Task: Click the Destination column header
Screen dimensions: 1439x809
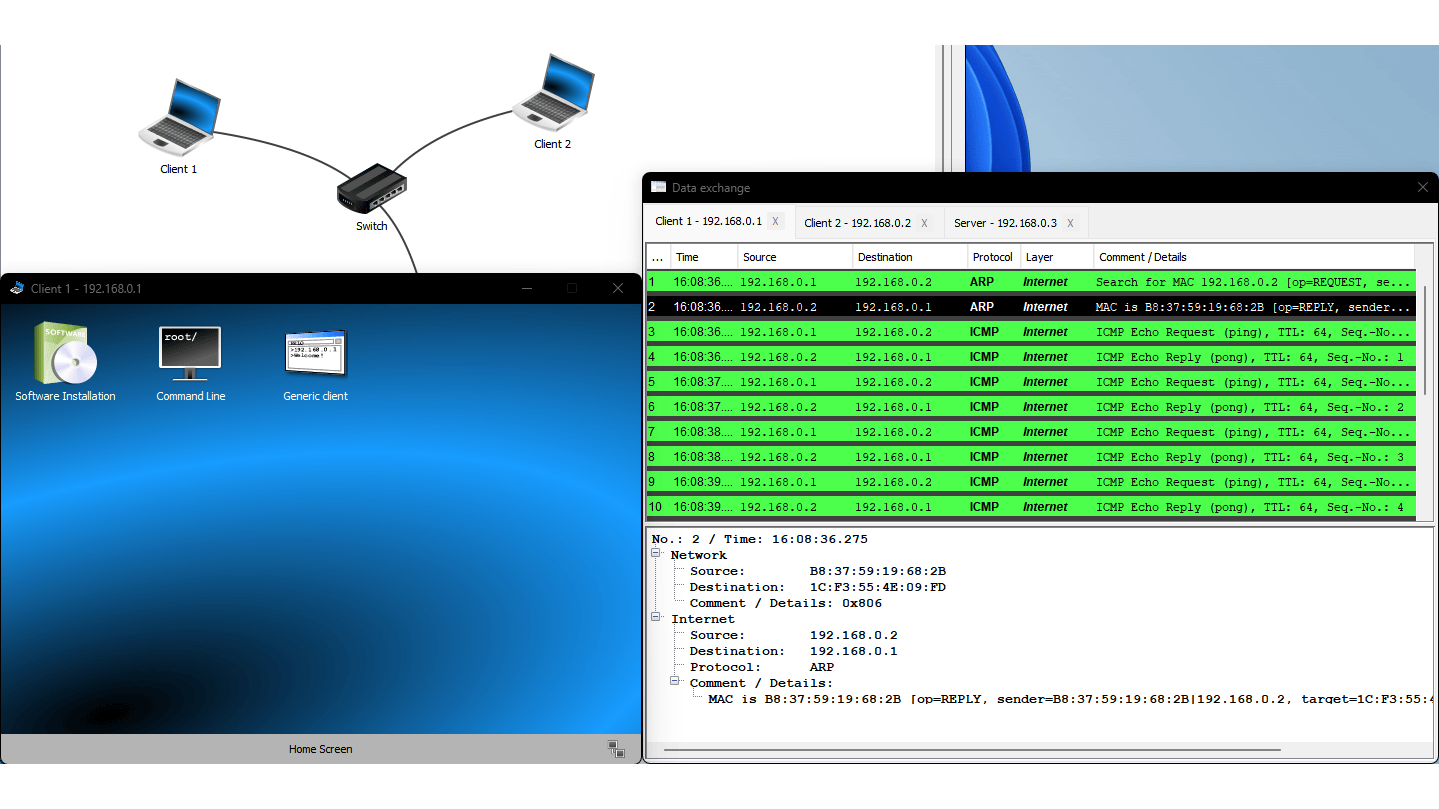Action: click(910, 257)
